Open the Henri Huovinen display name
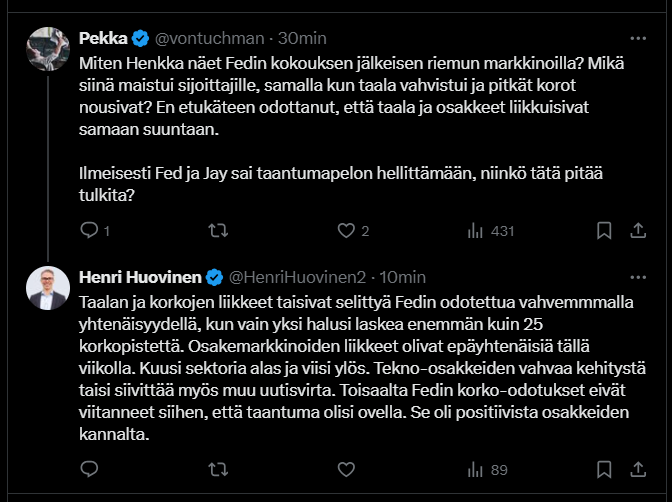The image size is (672, 502). click(x=139, y=276)
